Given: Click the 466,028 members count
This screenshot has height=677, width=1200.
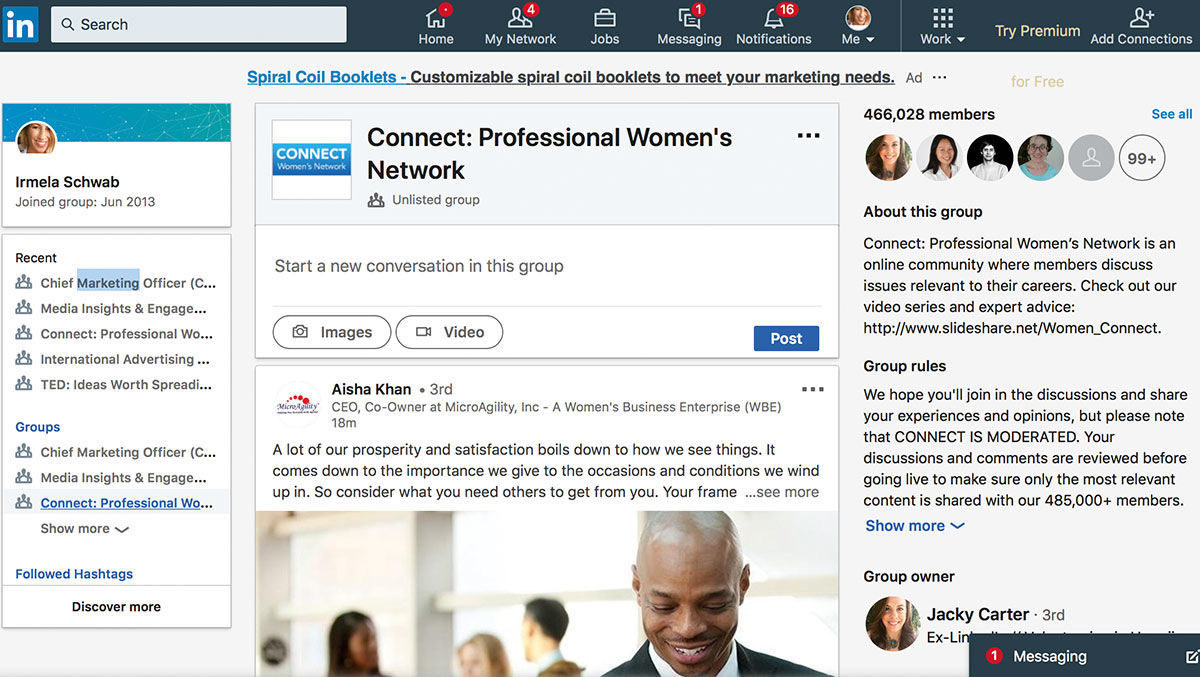Looking at the screenshot, I should pyautogui.click(x=929, y=114).
